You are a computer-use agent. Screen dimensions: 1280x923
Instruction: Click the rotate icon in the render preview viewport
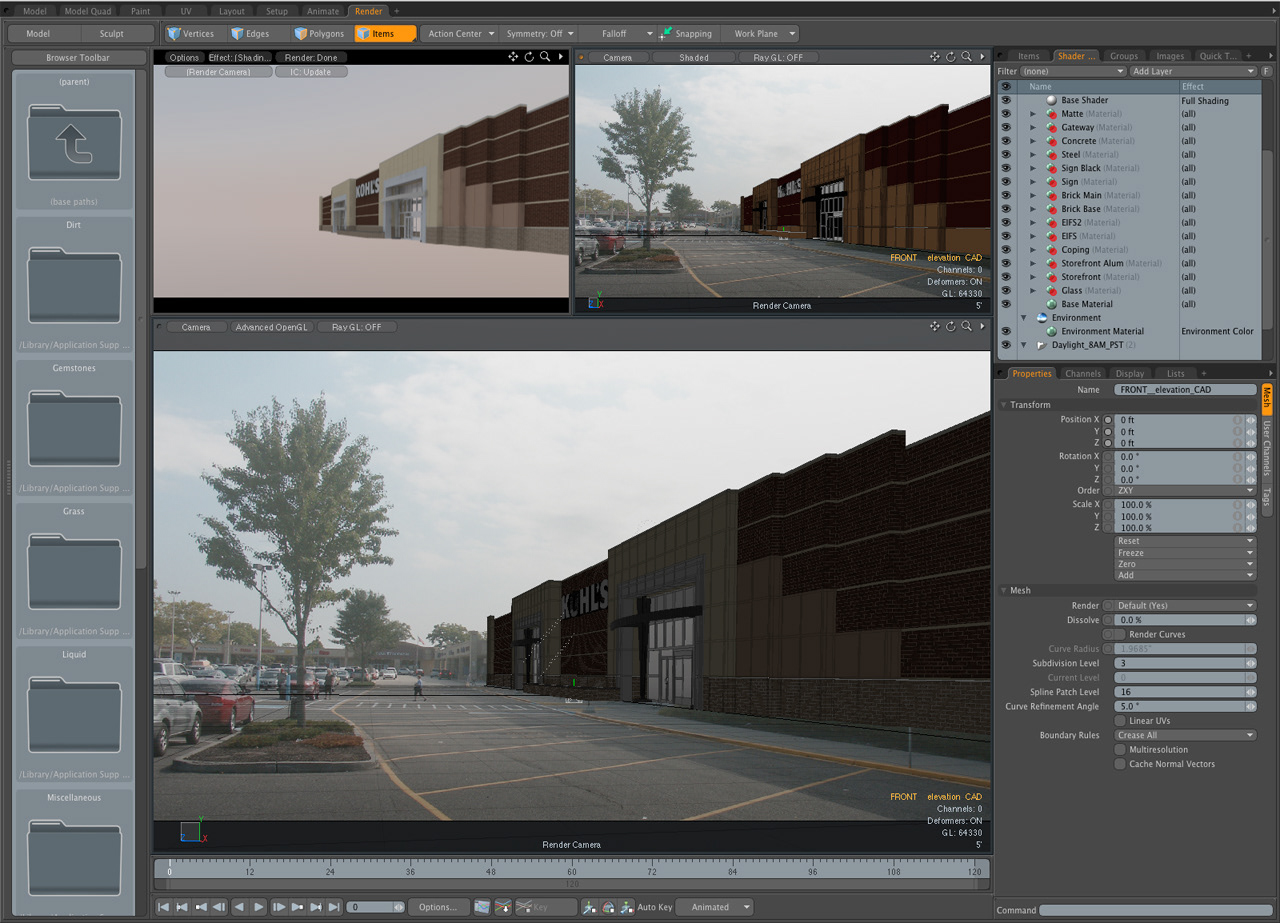[x=529, y=57]
